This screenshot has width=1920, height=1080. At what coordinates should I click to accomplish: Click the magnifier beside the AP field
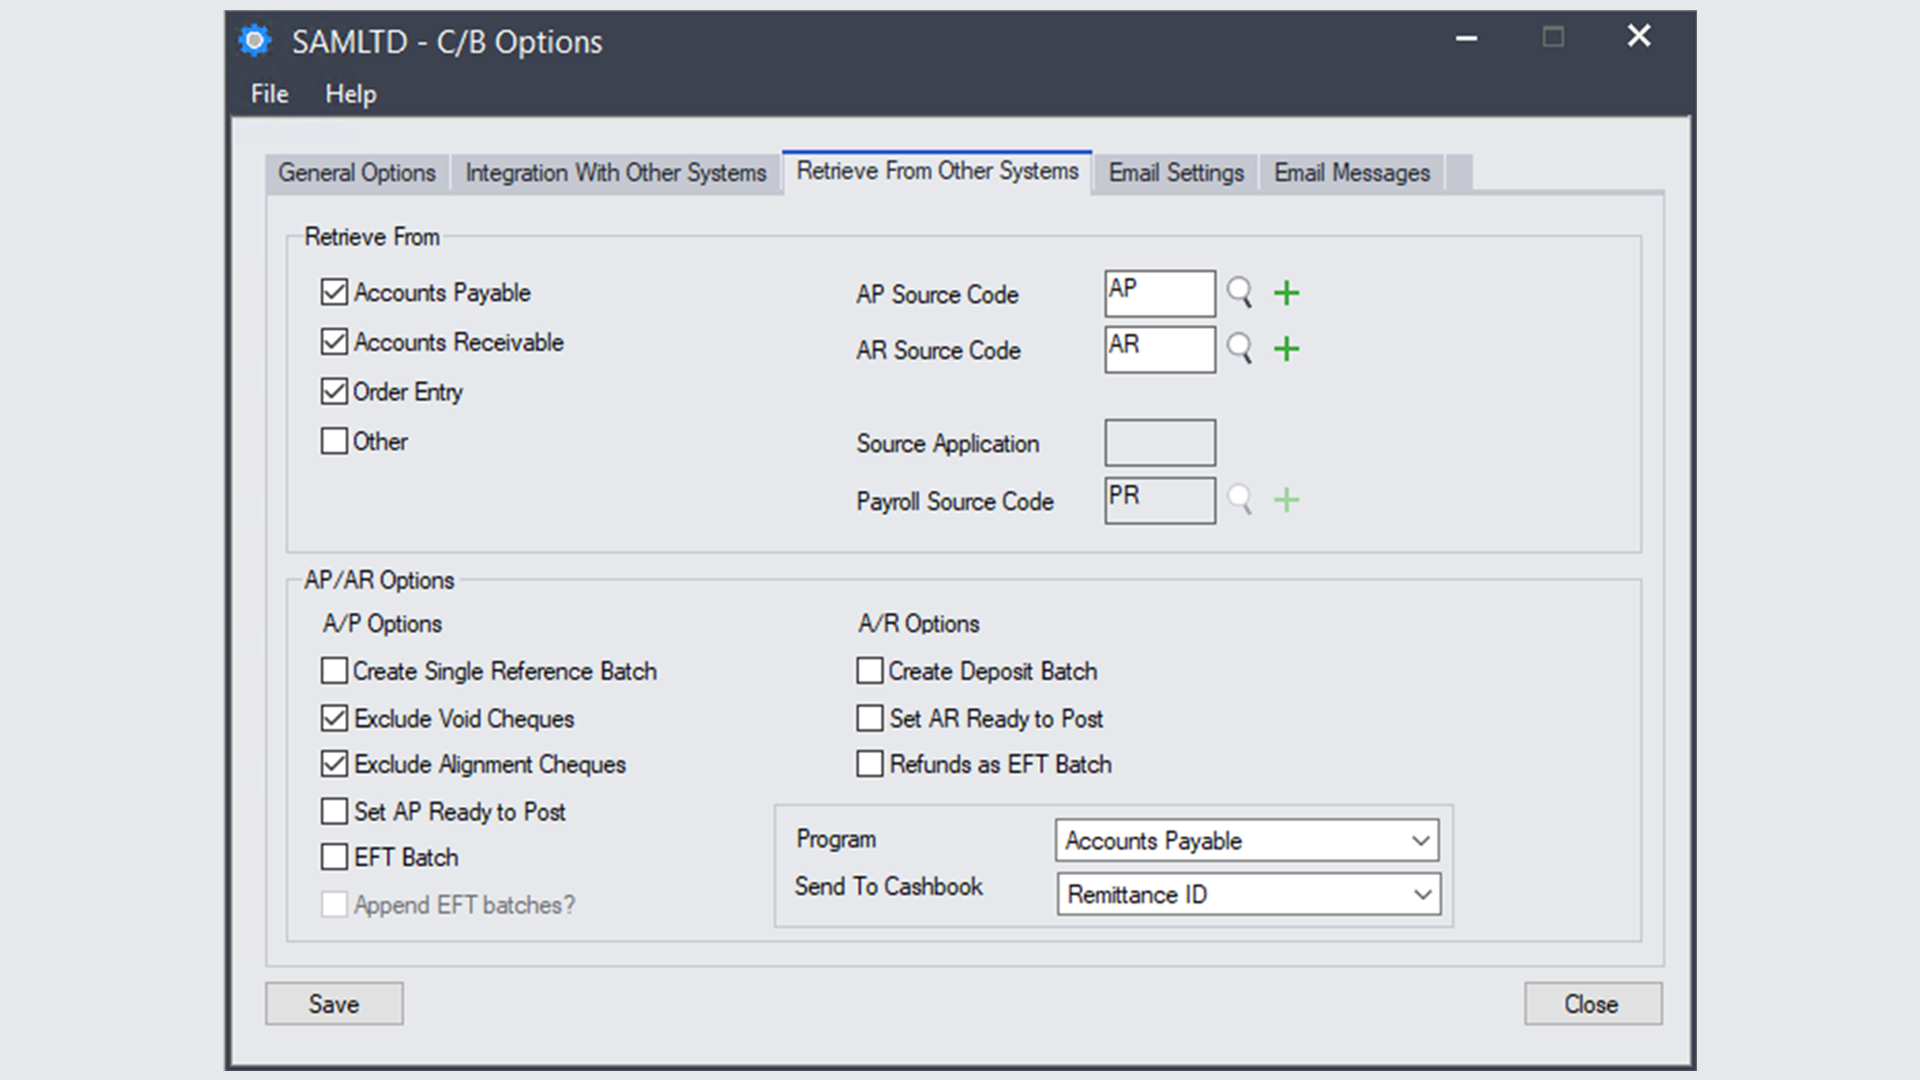(x=1241, y=293)
